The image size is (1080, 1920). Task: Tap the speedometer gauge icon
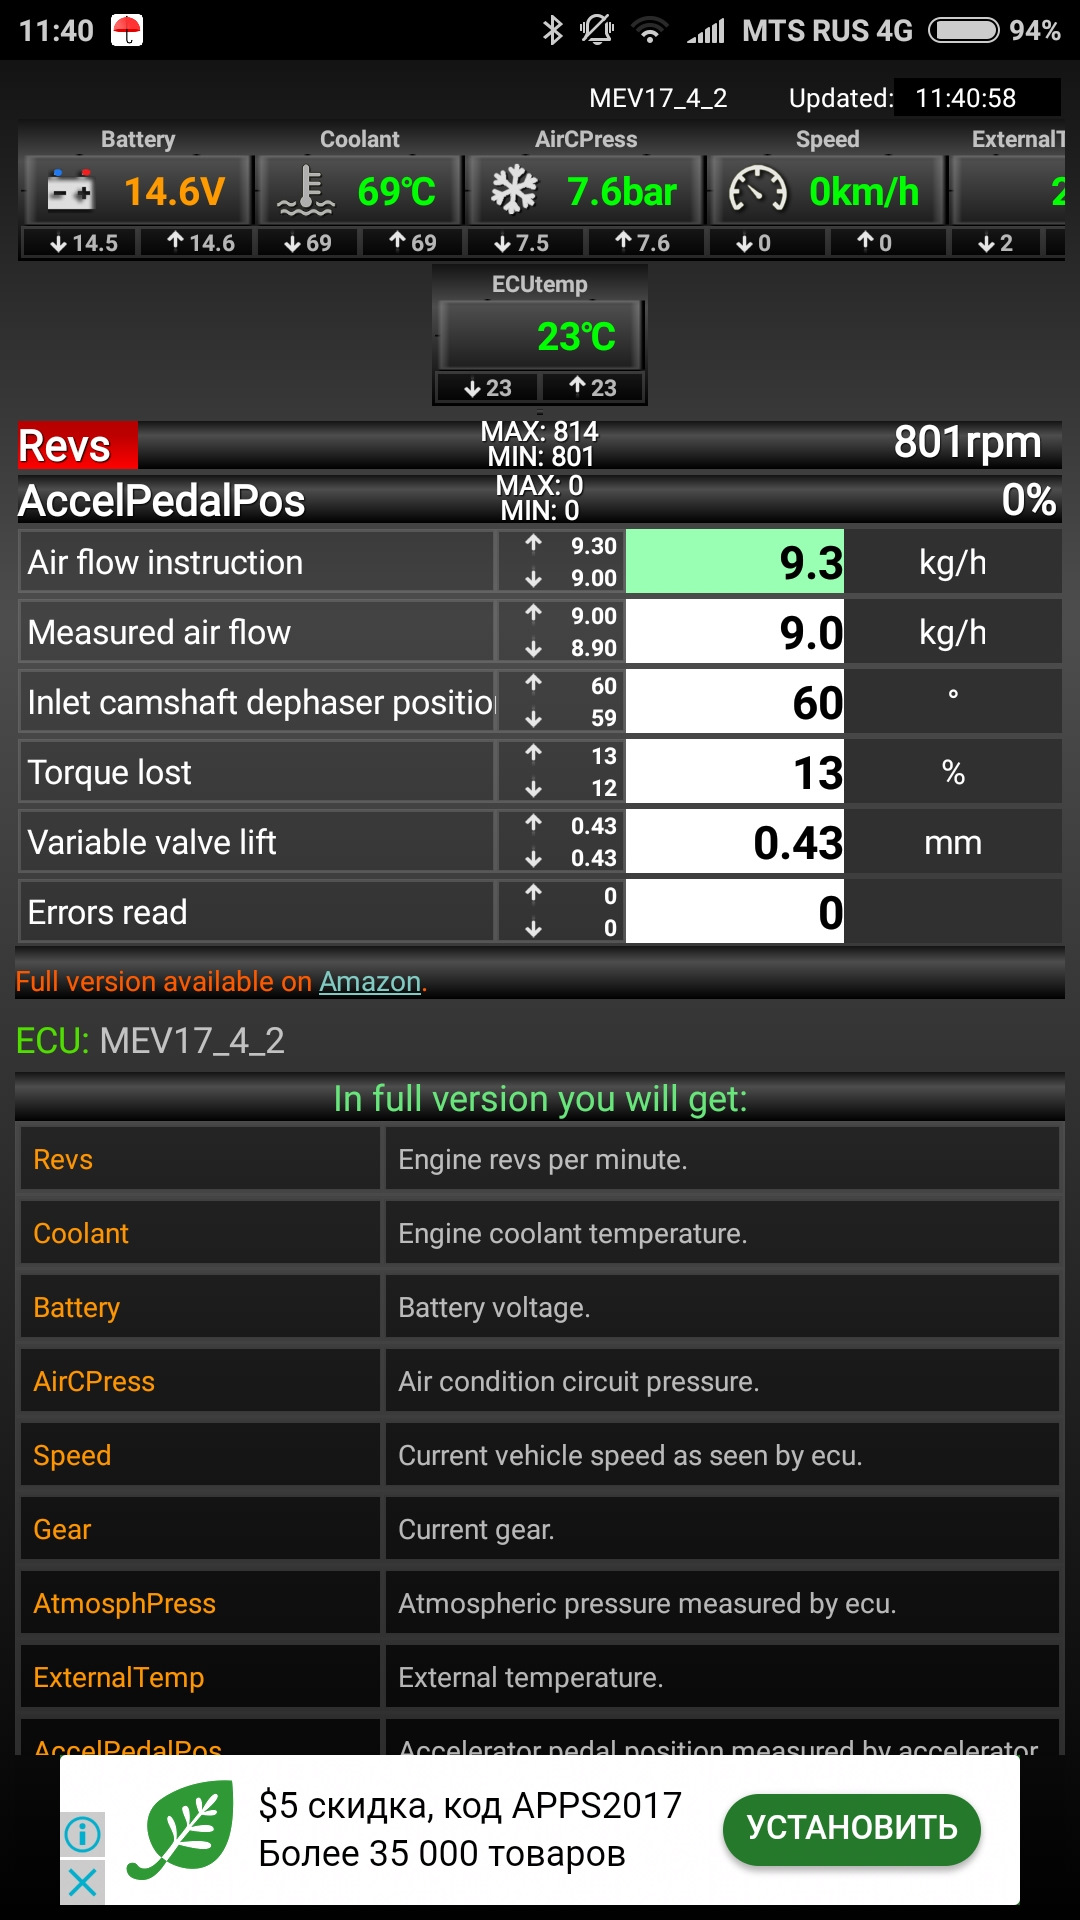(x=757, y=190)
